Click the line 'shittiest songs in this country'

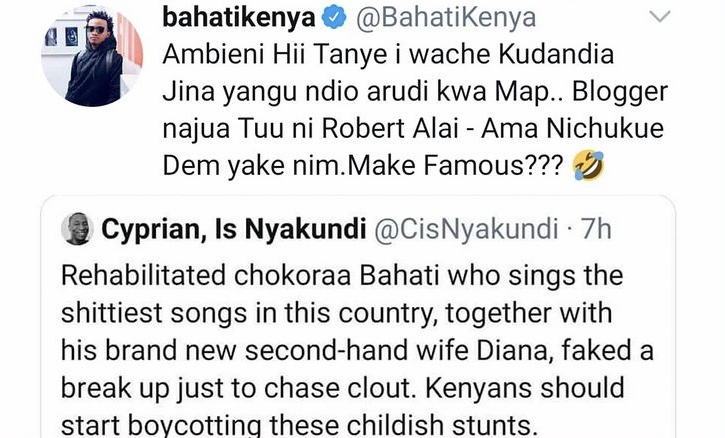337,313
